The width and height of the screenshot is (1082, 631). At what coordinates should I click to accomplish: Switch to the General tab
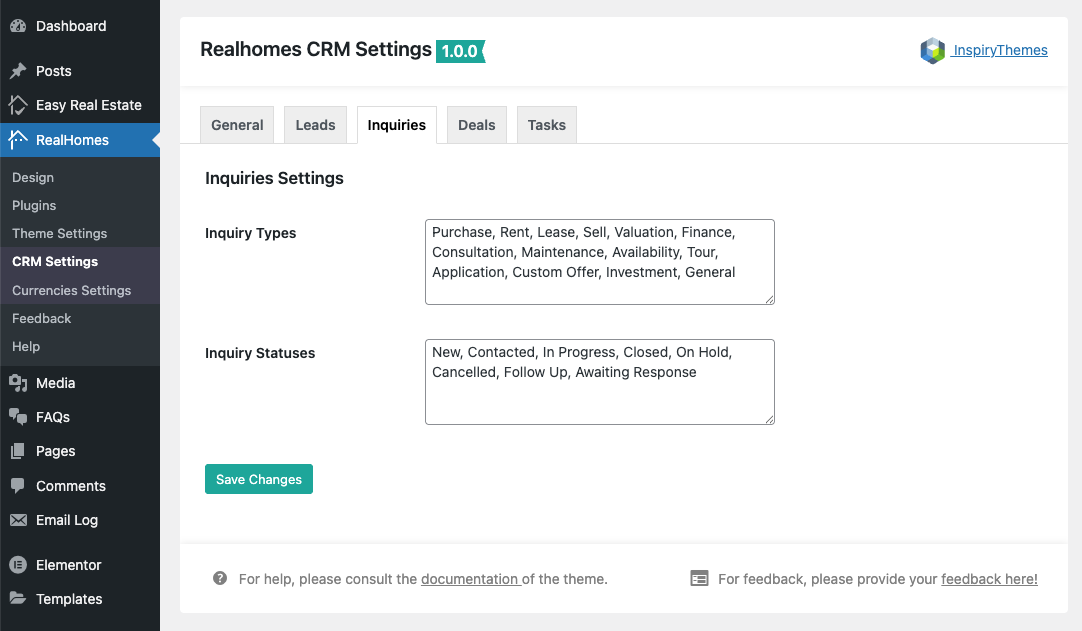coord(237,125)
